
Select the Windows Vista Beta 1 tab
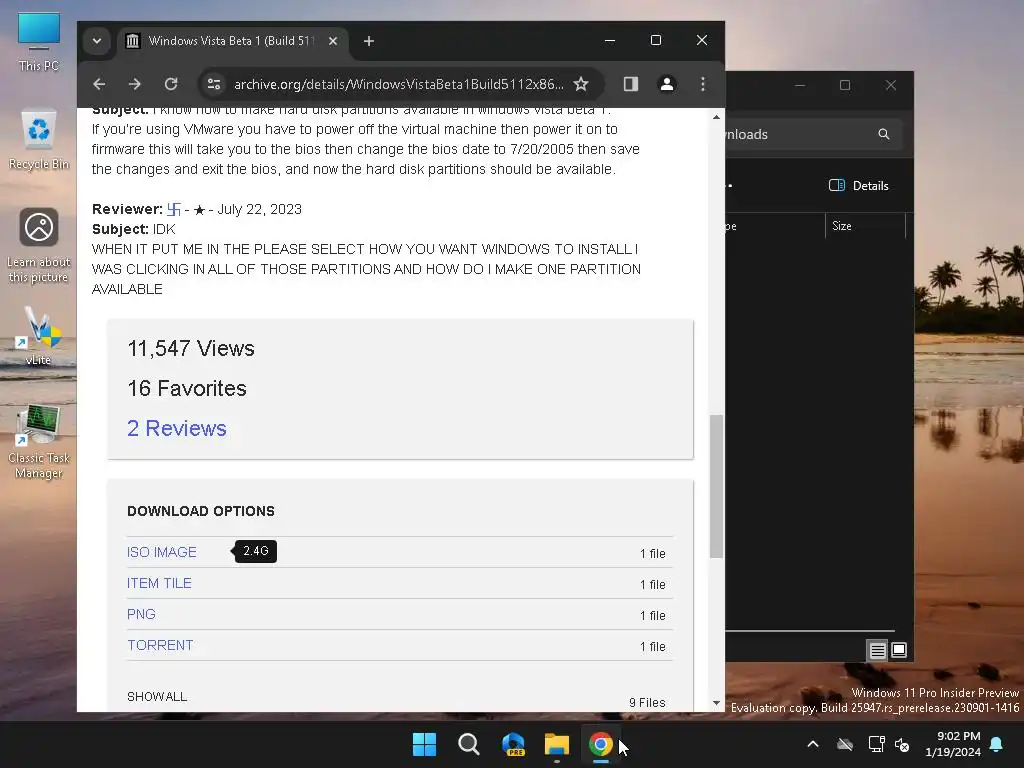pyautogui.click(x=232, y=41)
